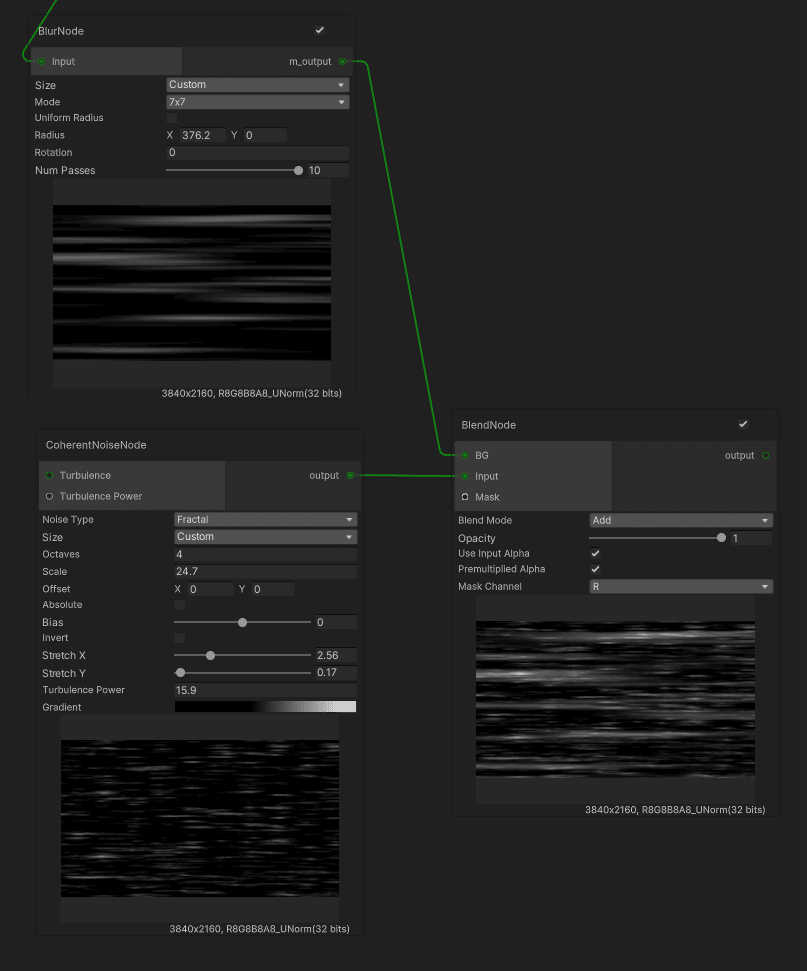Open Mask Channel R dropdown
807x971 pixels.
[x=681, y=586]
